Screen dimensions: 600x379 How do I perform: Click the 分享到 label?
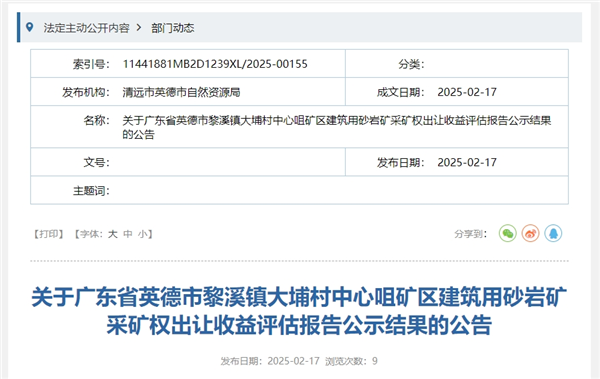tap(470, 234)
